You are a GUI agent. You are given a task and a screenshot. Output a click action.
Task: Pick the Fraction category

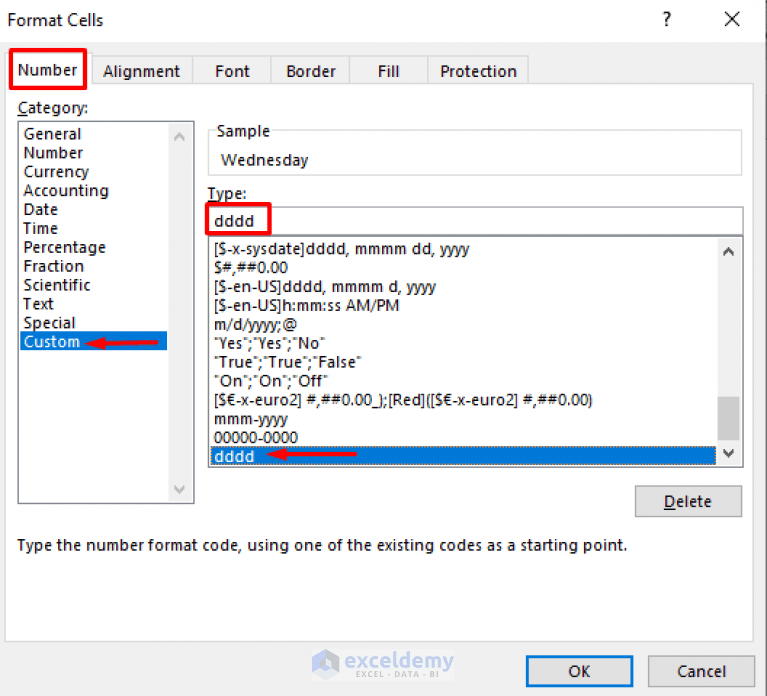coord(94,266)
